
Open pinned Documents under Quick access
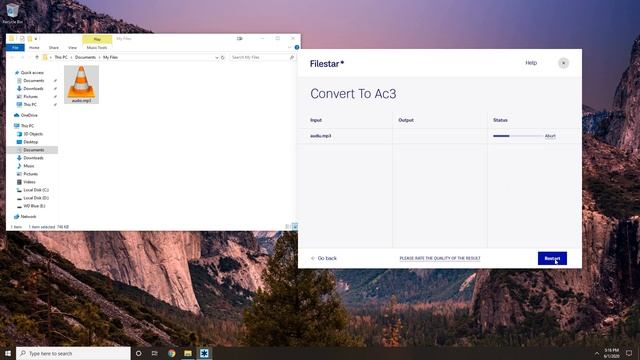tap(33, 81)
